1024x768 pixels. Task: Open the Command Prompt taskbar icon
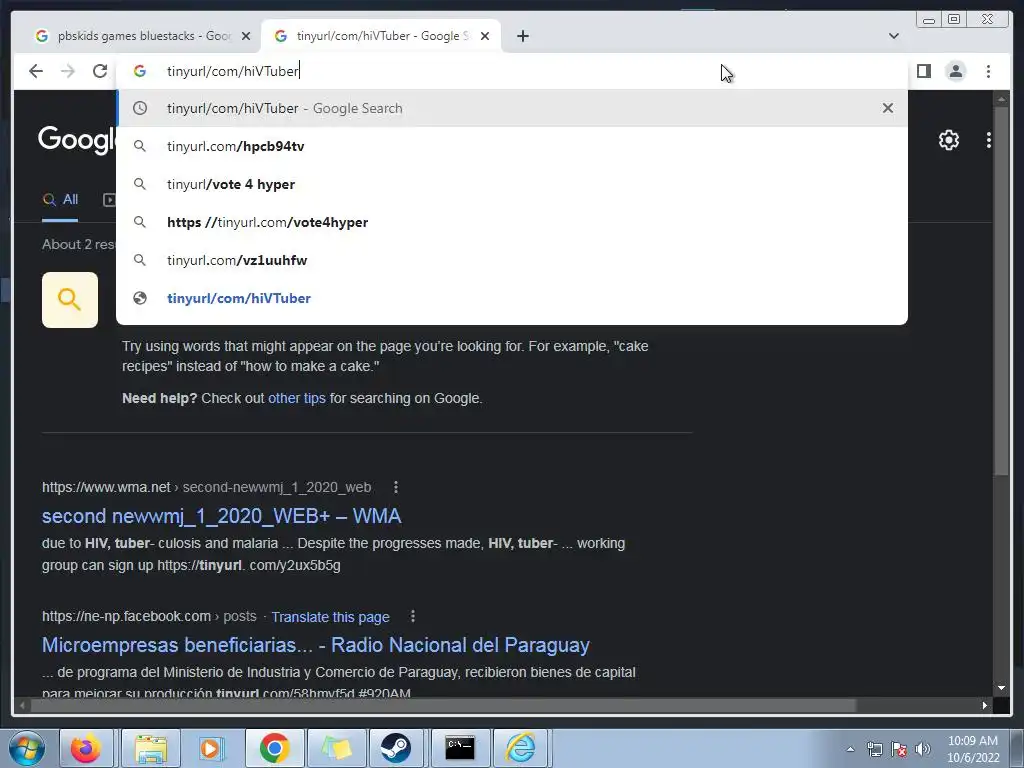tap(460, 748)
